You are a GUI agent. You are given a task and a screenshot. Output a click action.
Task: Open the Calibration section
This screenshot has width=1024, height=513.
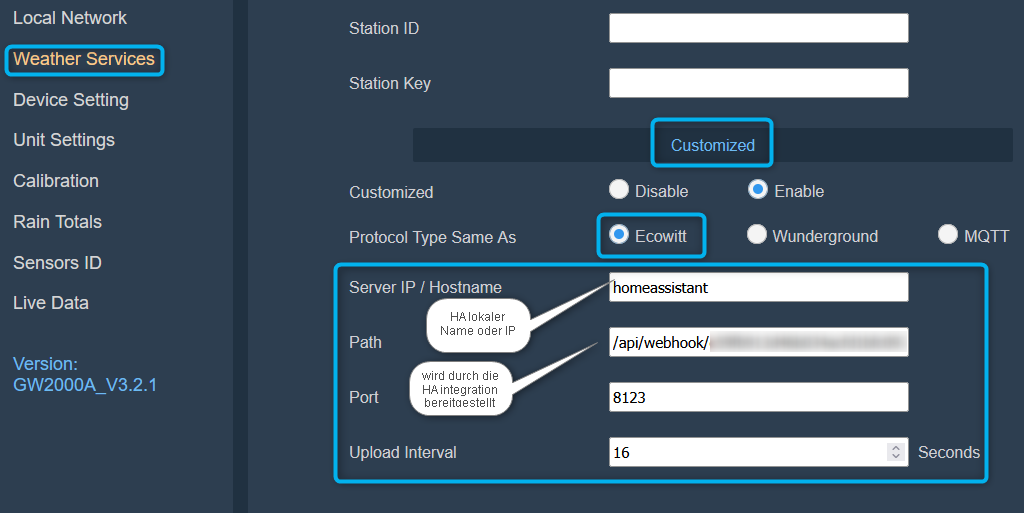(x=56, y=181)
